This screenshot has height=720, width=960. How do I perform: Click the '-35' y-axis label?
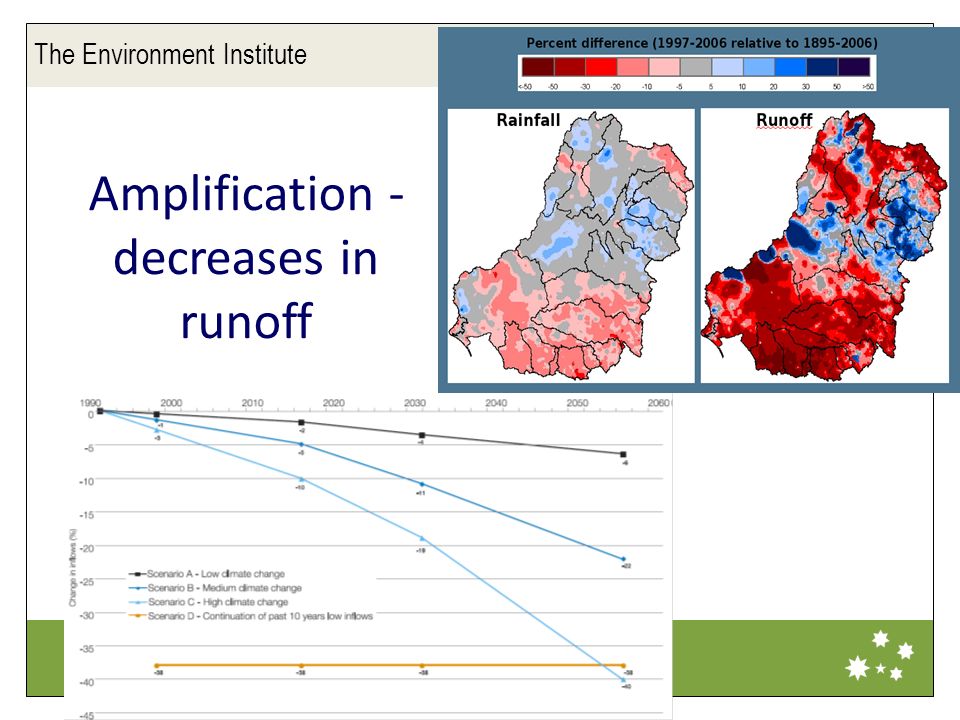pos(86,648)
